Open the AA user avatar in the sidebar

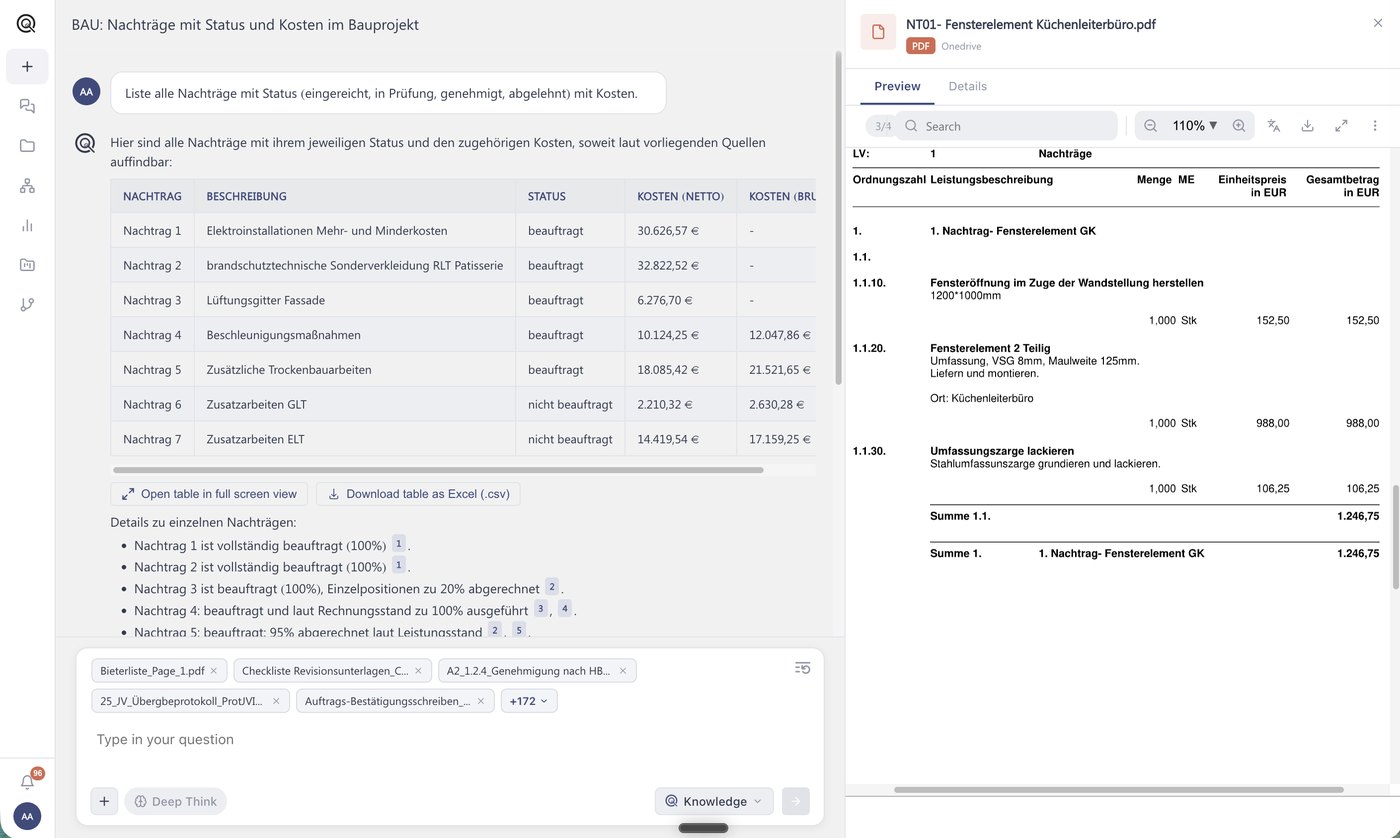click(27, 816)
